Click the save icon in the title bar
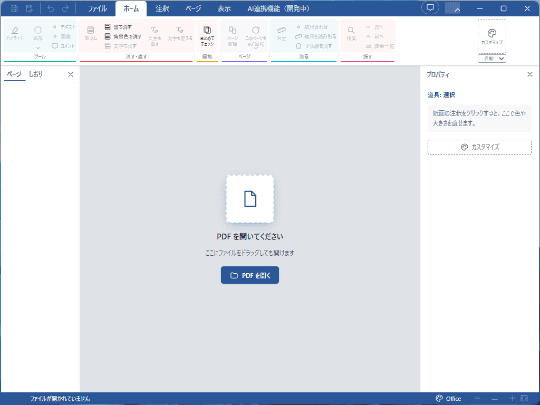540x405 pixels. [14, 9]
